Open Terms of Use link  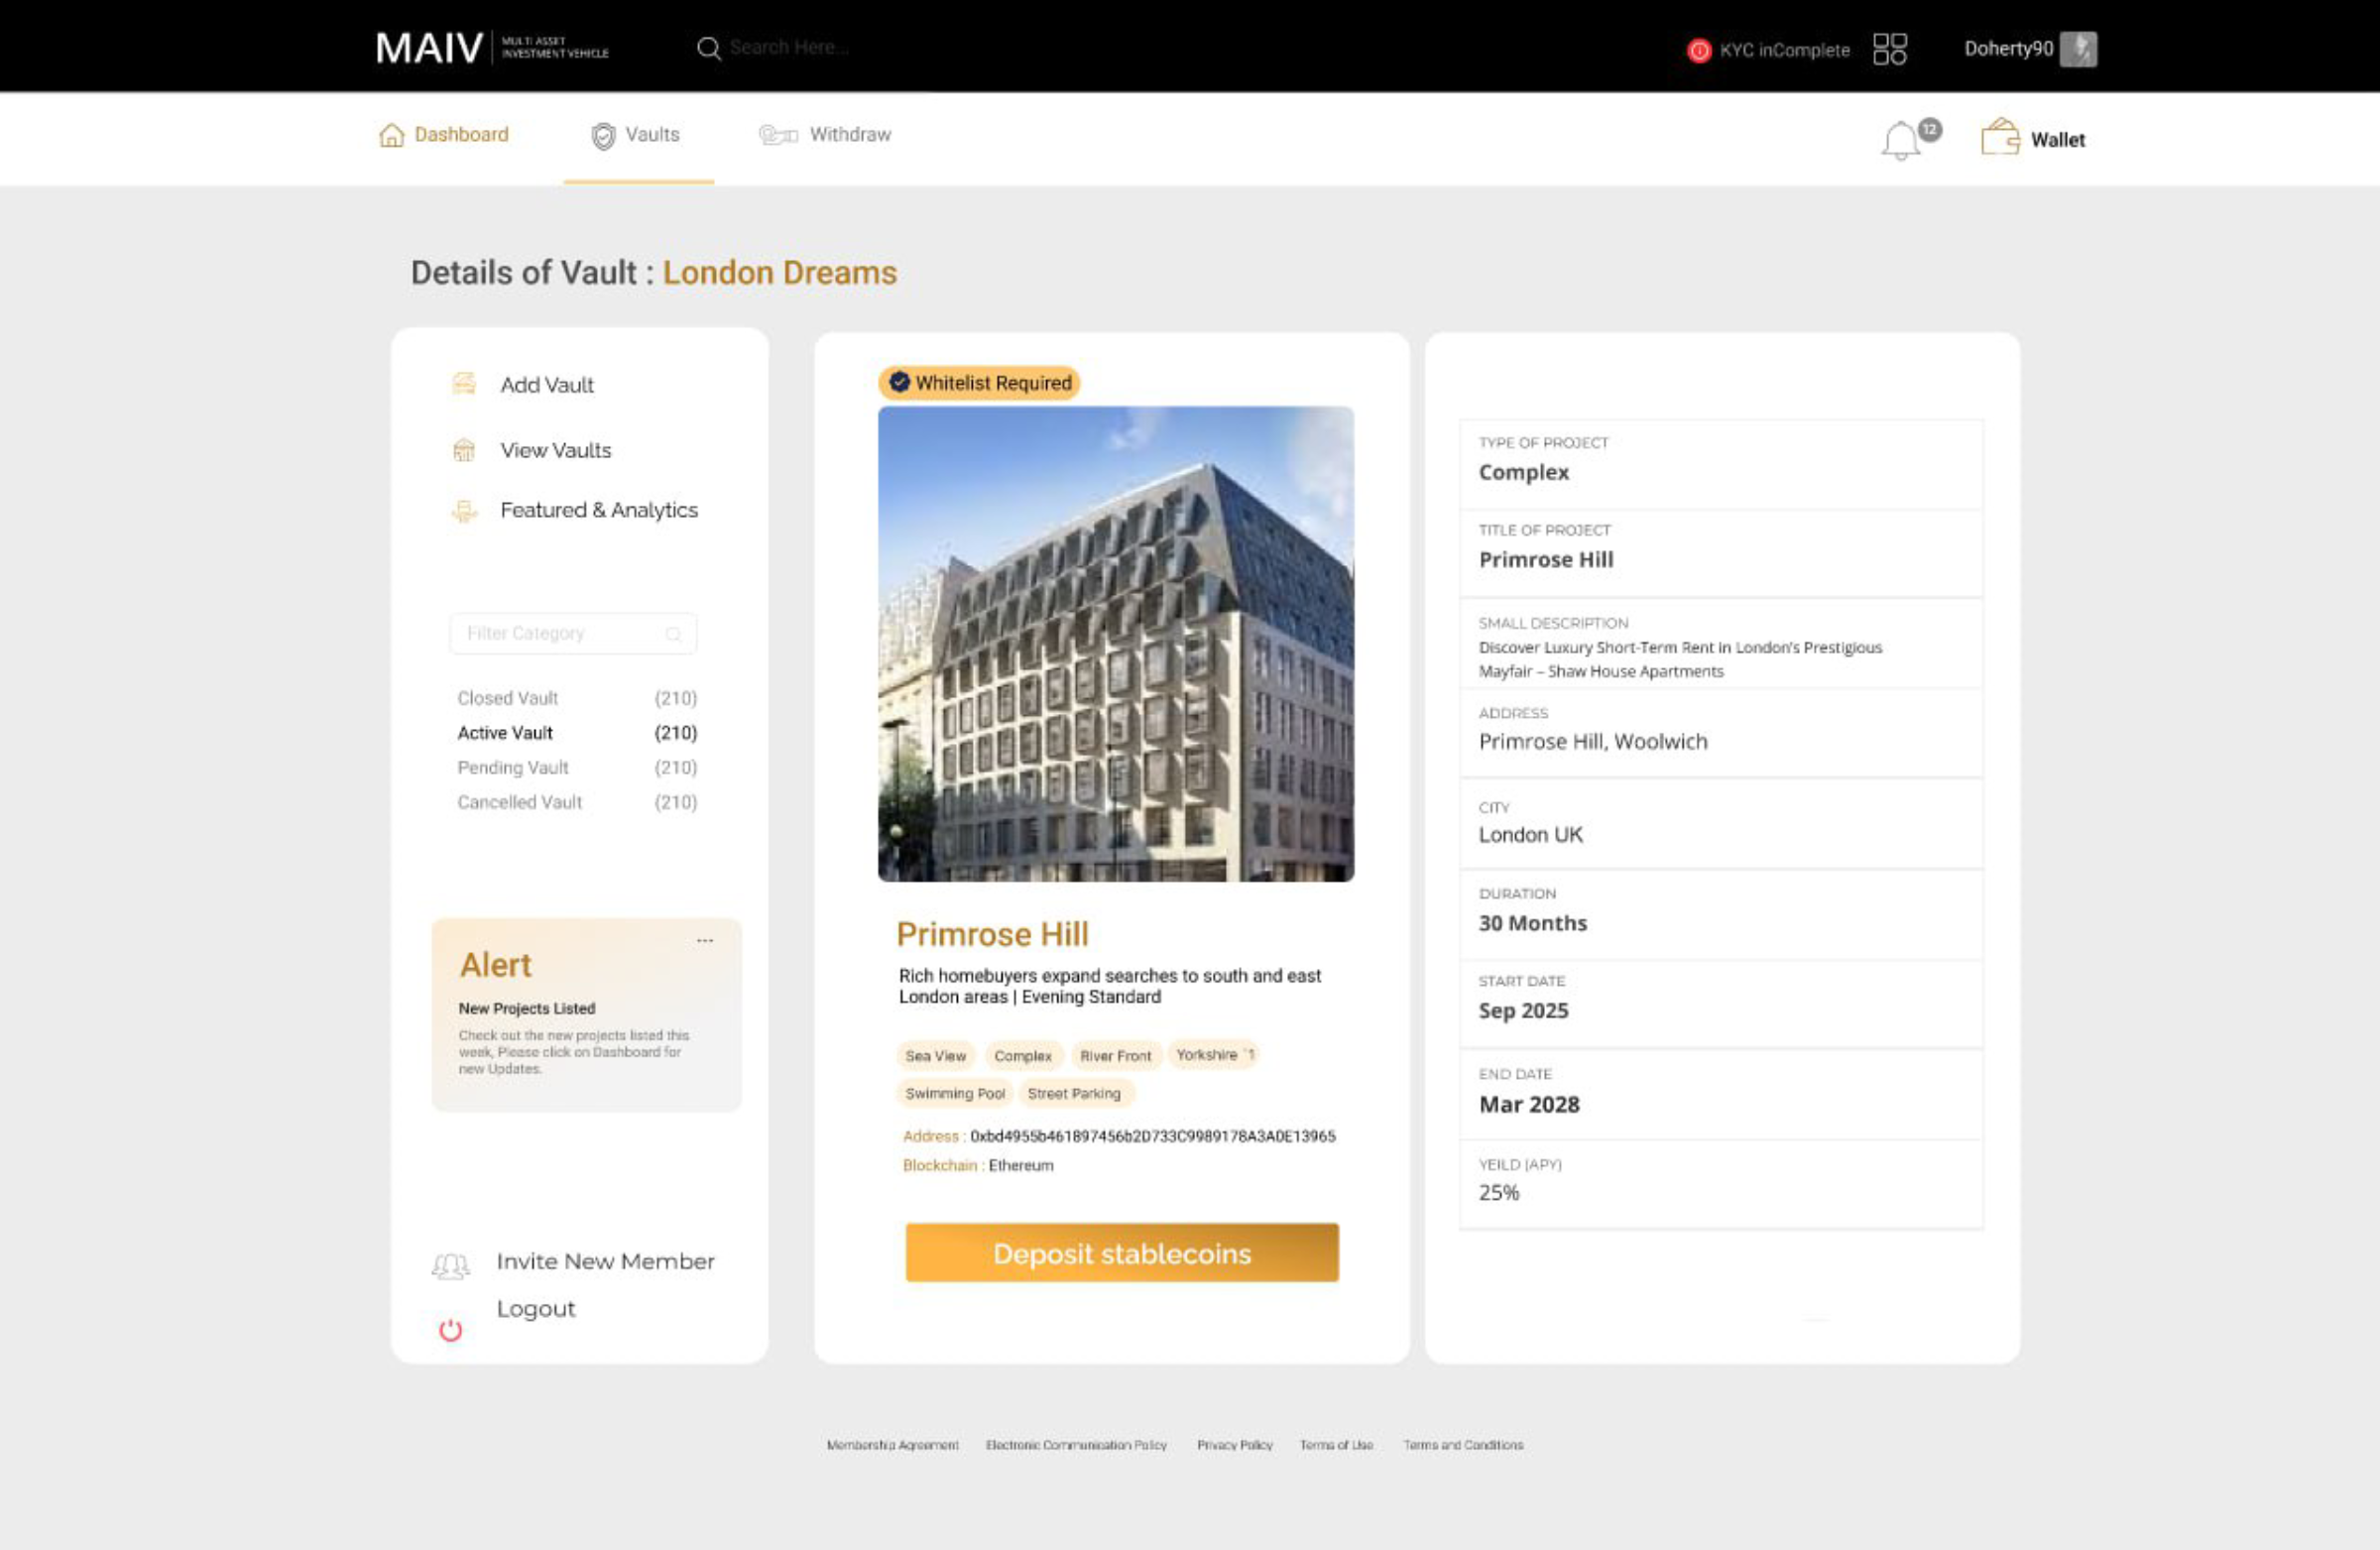click(1336, 1445)
